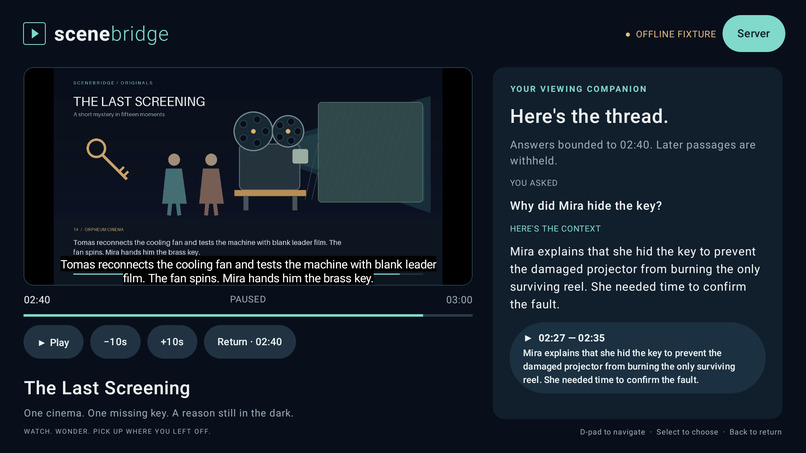Skip forward with the +10s button
This screenshot has height=453, width=806.
tap(172, 342)
